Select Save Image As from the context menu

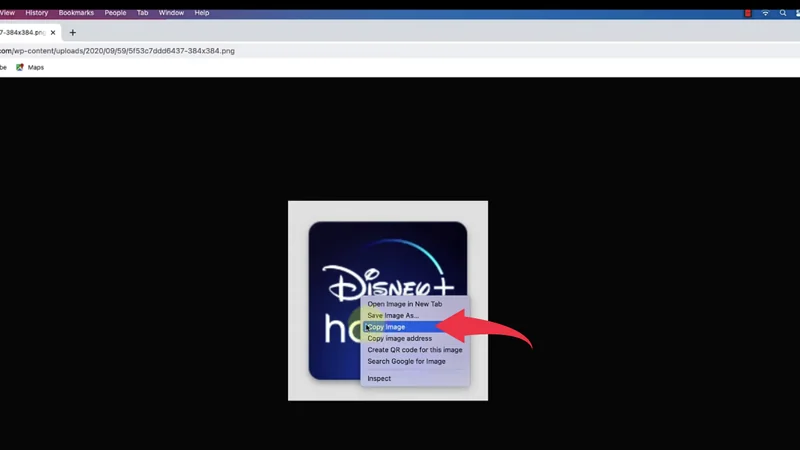tap(393, 315)
